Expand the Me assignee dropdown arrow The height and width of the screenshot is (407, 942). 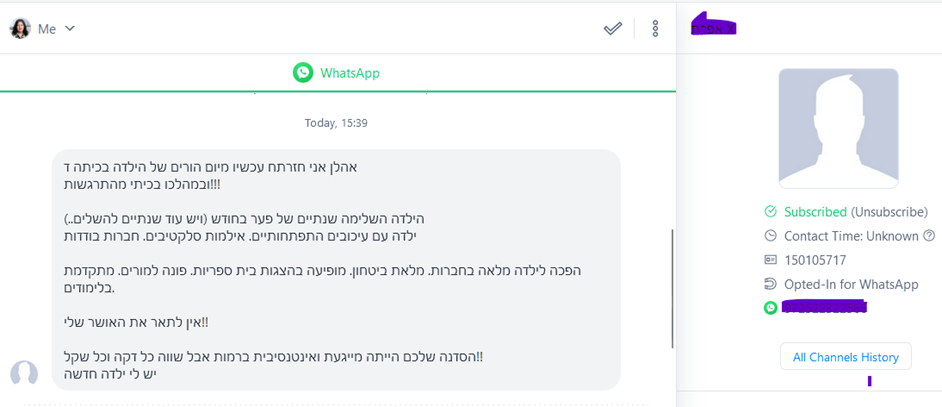pos(70,29)
